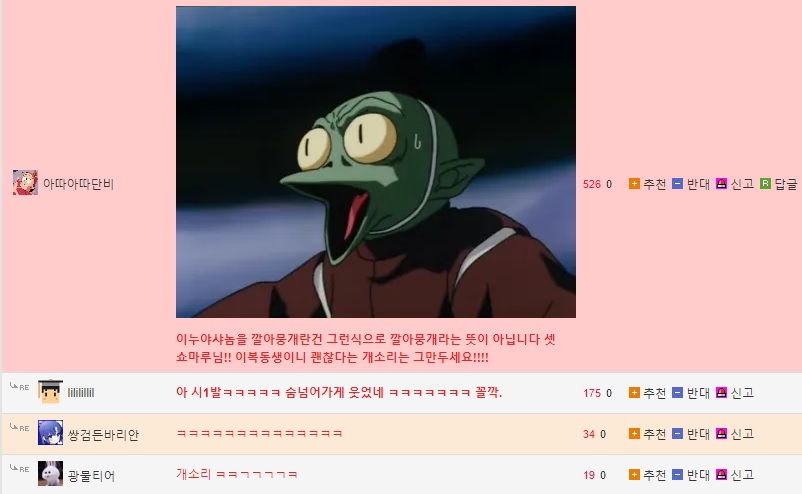This screenshot has height=494, width=802.
Task: Upvote 쌍검든바리안's reply with 추천
Action: pos(647,434)
